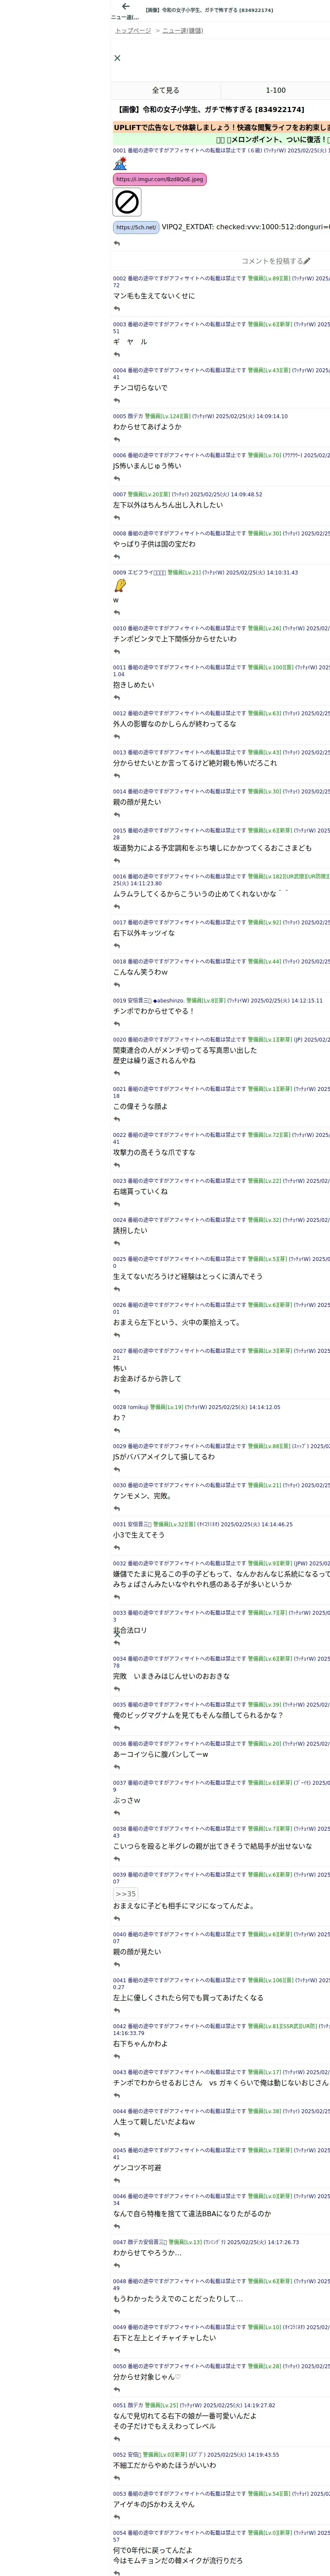Click post number 0005
330x2576 pixels.
point(120,416)
